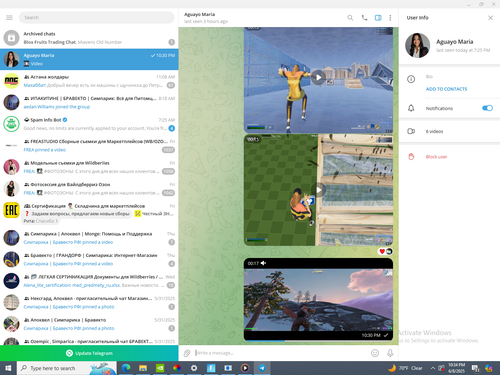Click the videos camera icon in User Info
This screenshot has height=375, width=500.
(x=411, y=131)
